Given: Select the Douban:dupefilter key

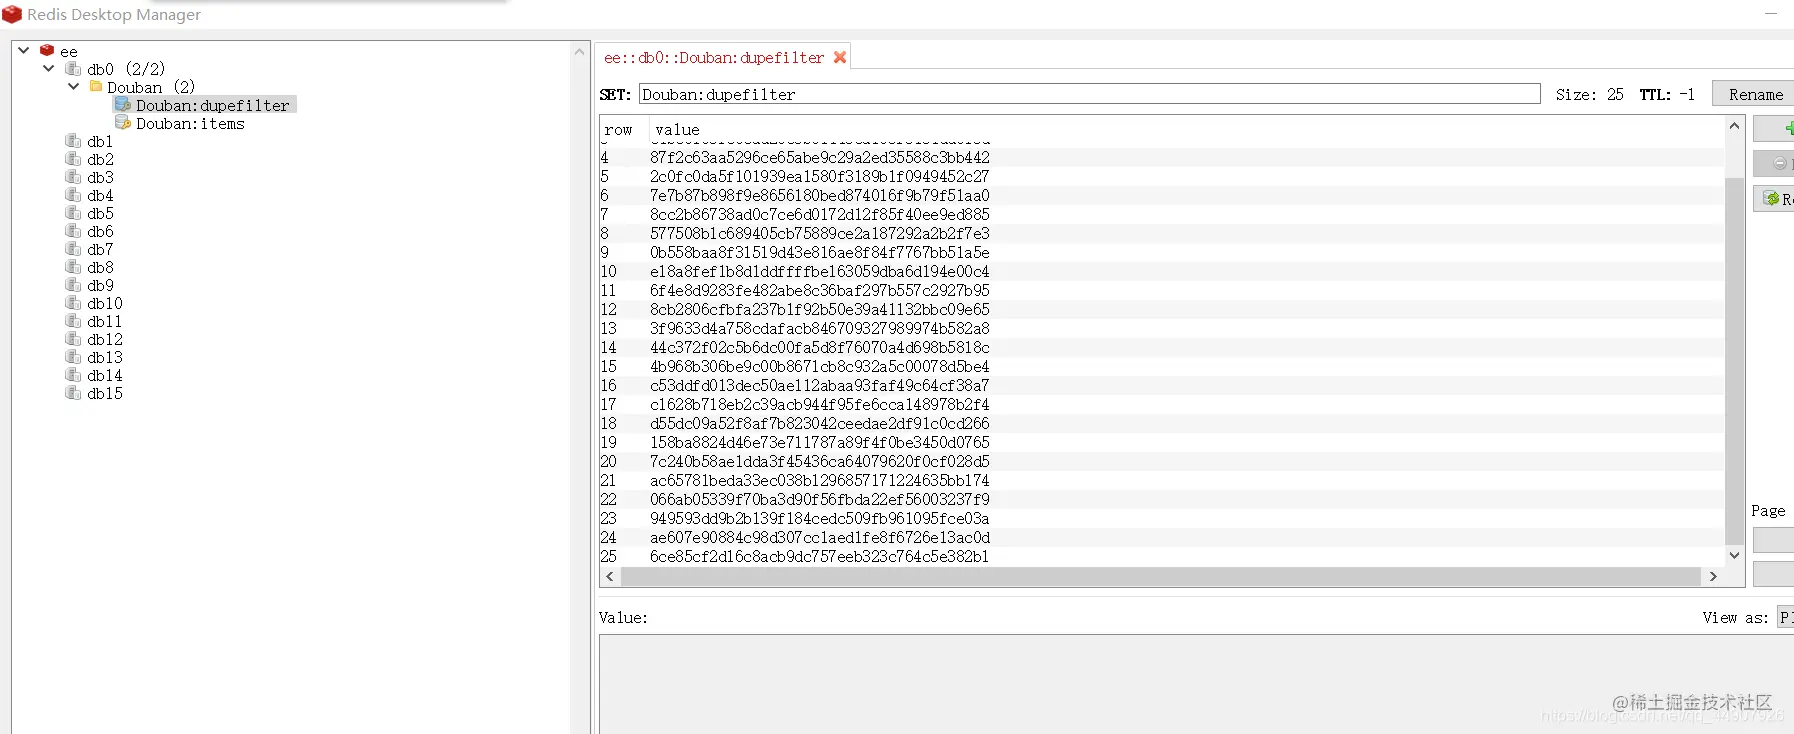Looking at the screenshot, I should pos(213,105).
